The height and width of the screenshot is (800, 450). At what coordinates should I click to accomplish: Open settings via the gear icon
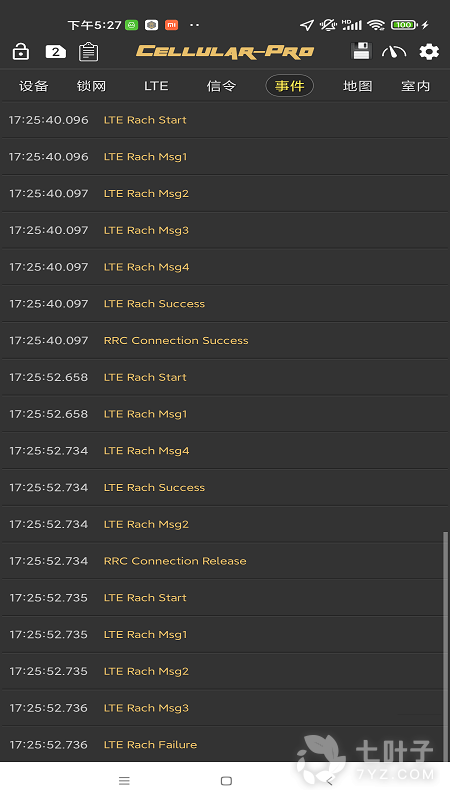coord(429,52)
